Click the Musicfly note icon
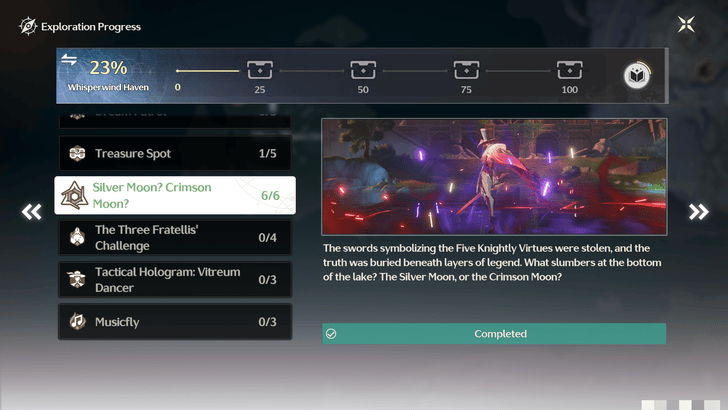This screenshot has width=728, height=410. pos(77,321)
